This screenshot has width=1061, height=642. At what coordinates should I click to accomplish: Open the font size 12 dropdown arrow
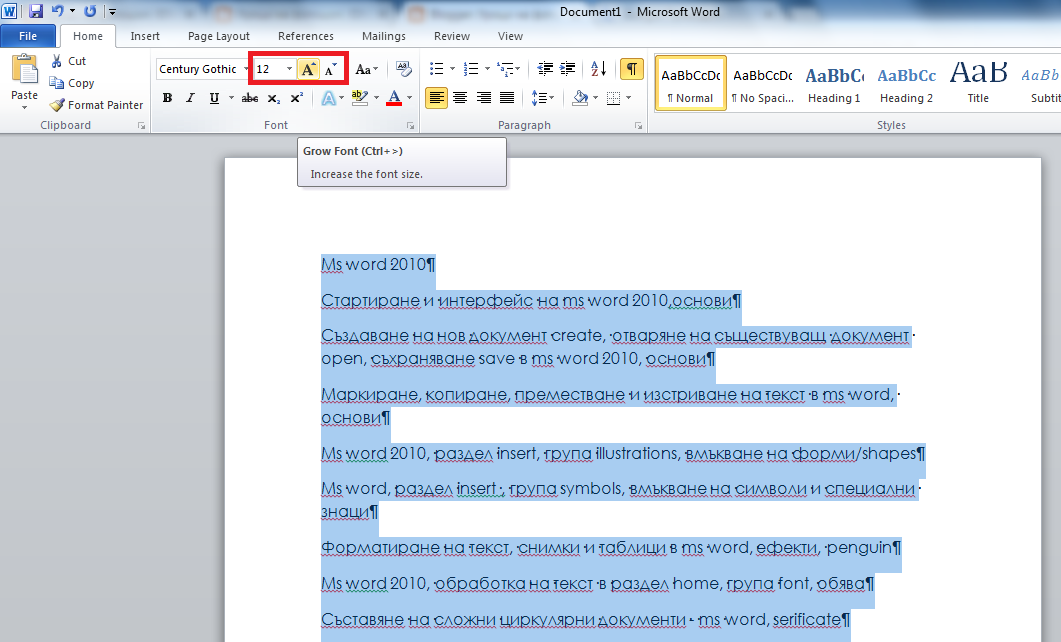pyautogui.click(x=289, y=69)
